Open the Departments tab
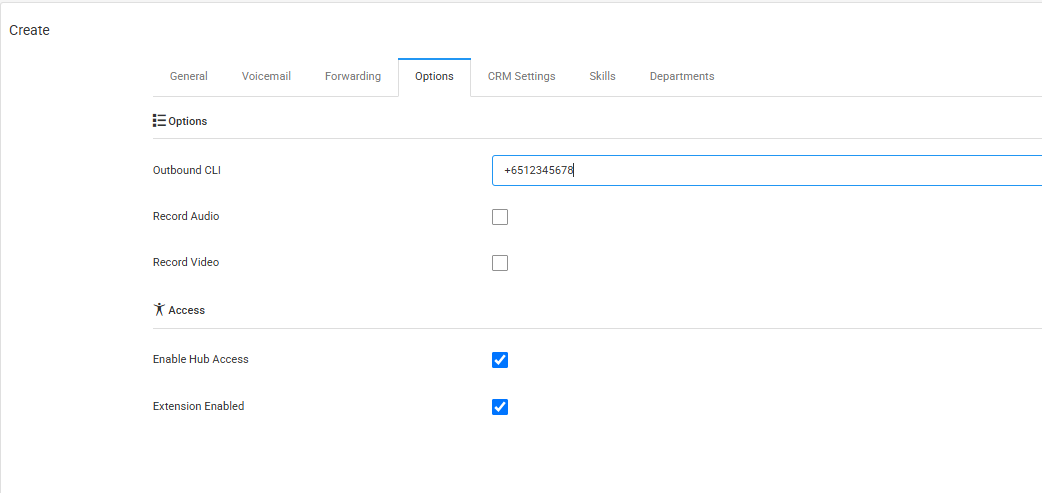 click(682, 76)
